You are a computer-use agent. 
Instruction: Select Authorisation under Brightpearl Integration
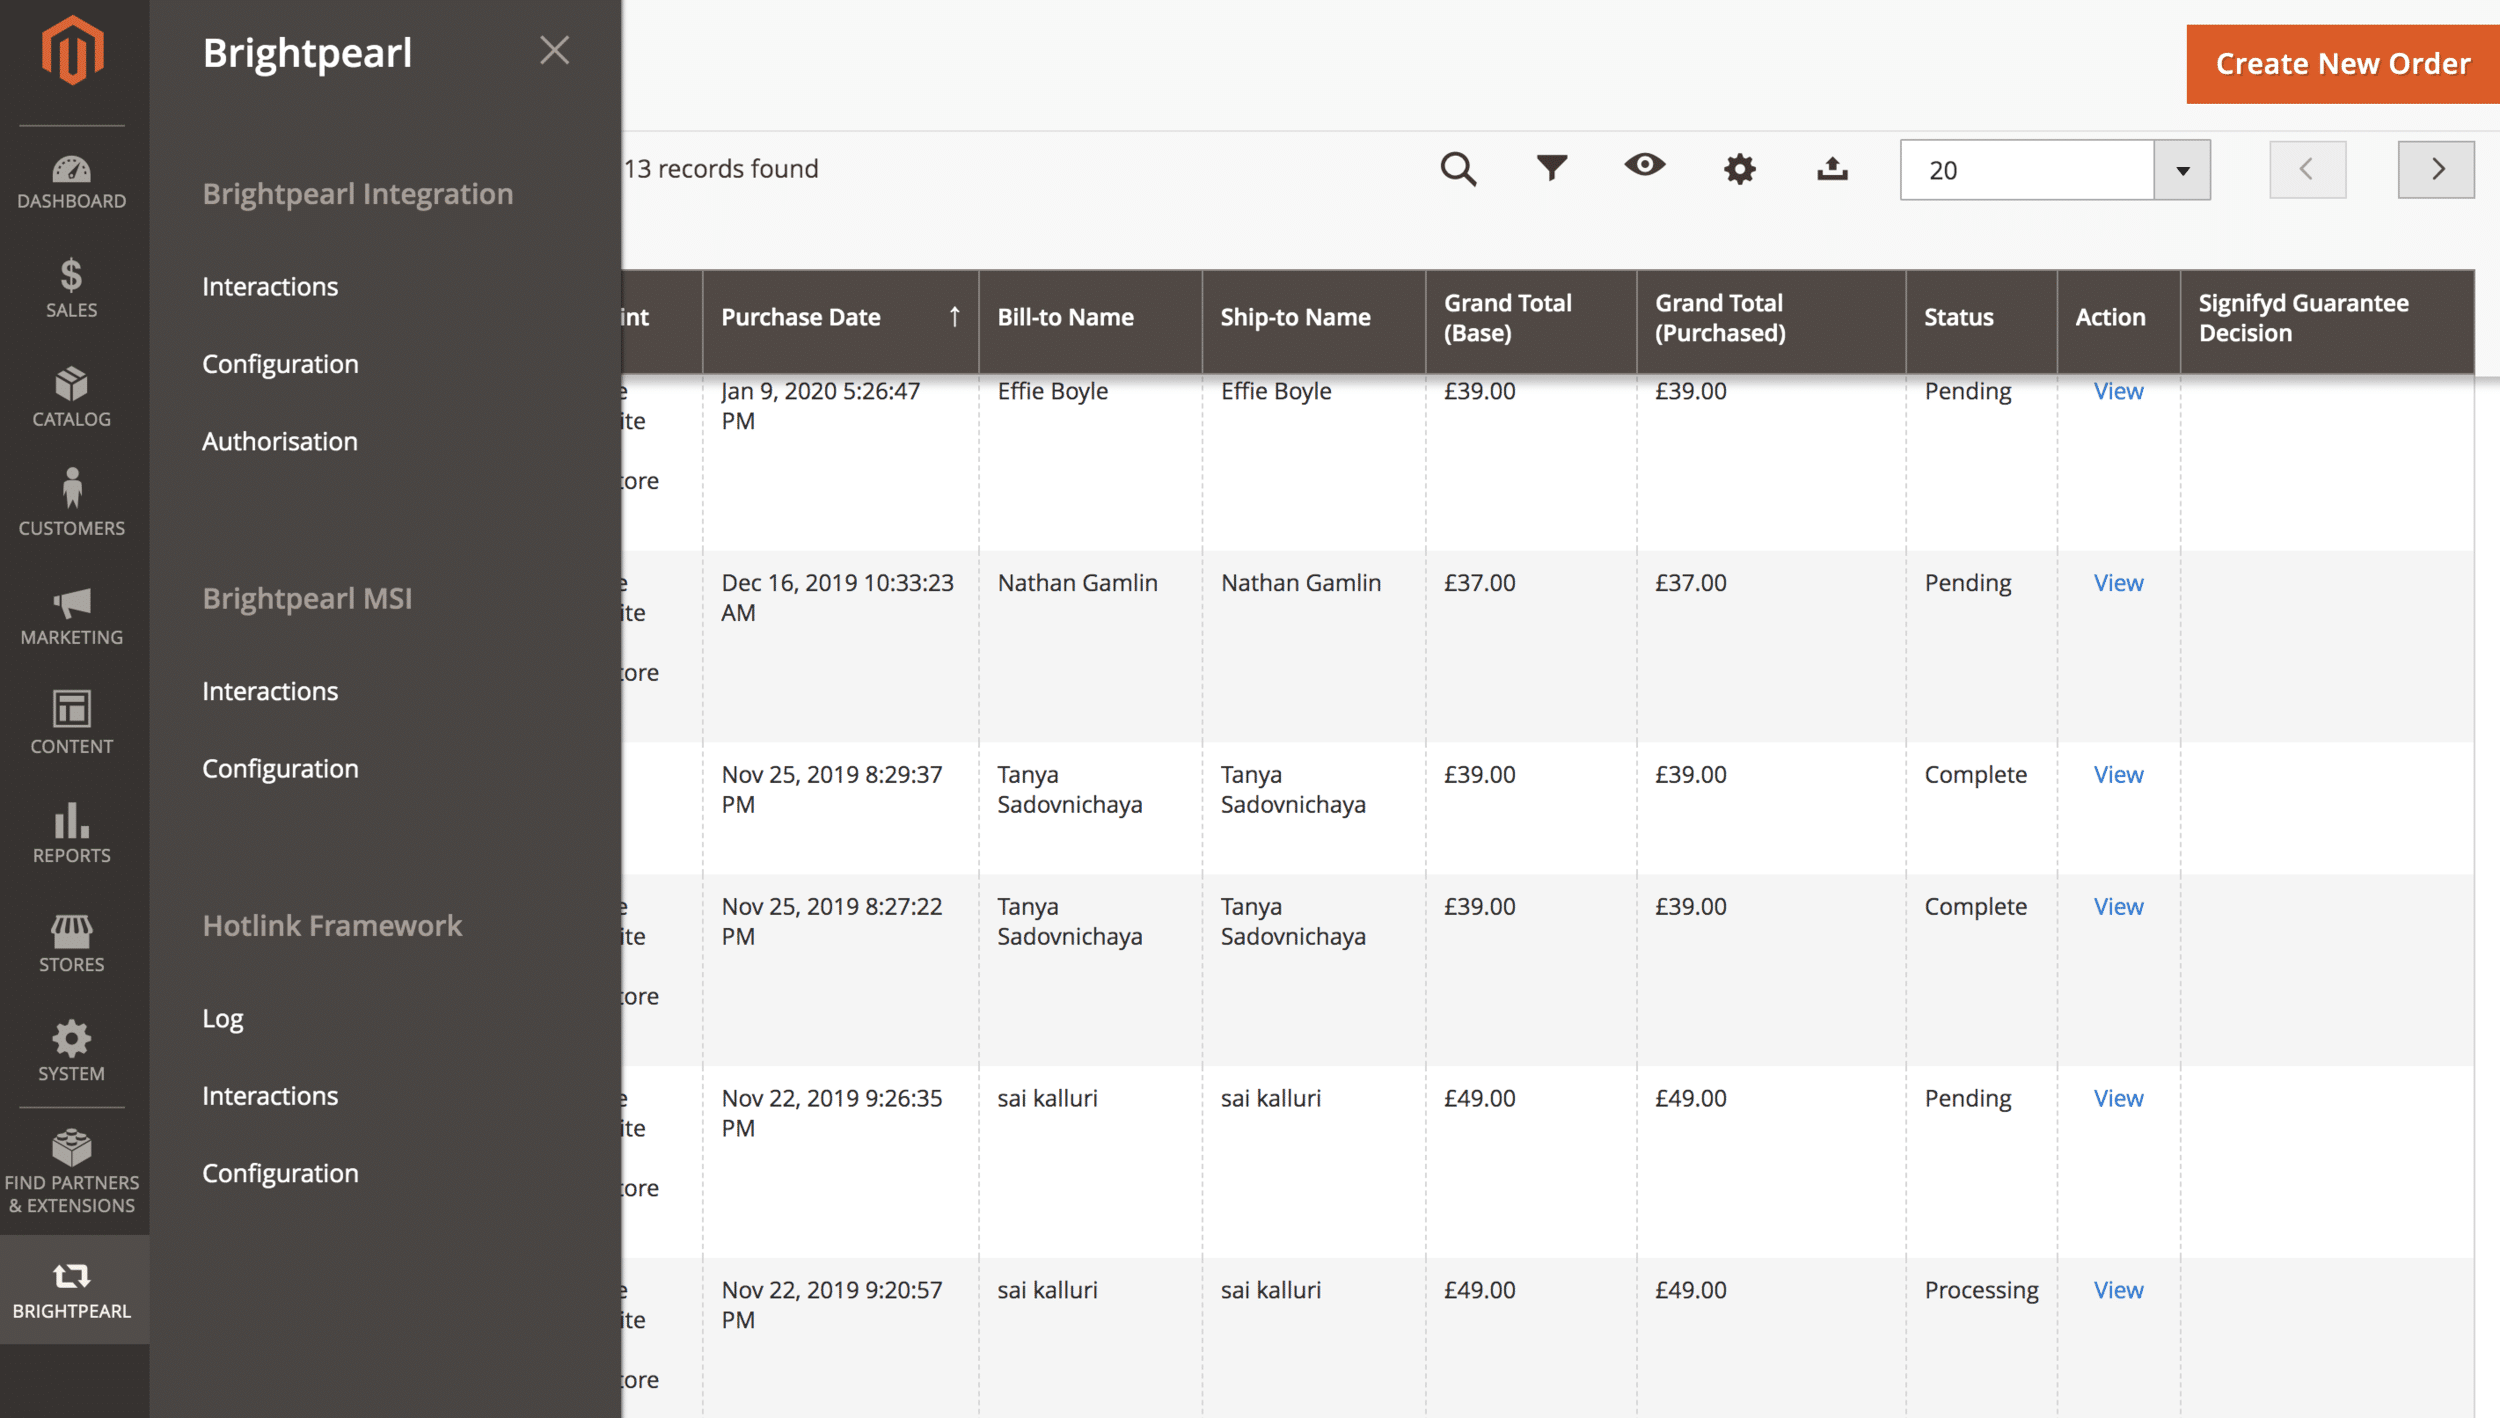point(280,441)
